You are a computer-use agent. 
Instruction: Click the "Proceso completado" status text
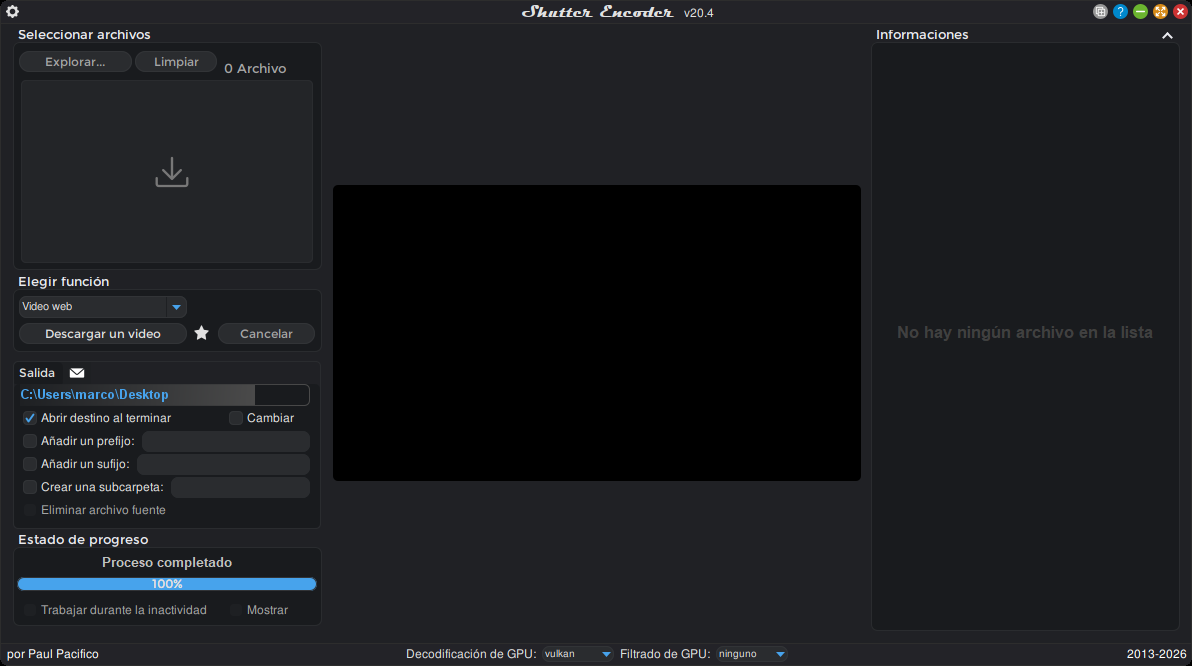tap(167, 563)
